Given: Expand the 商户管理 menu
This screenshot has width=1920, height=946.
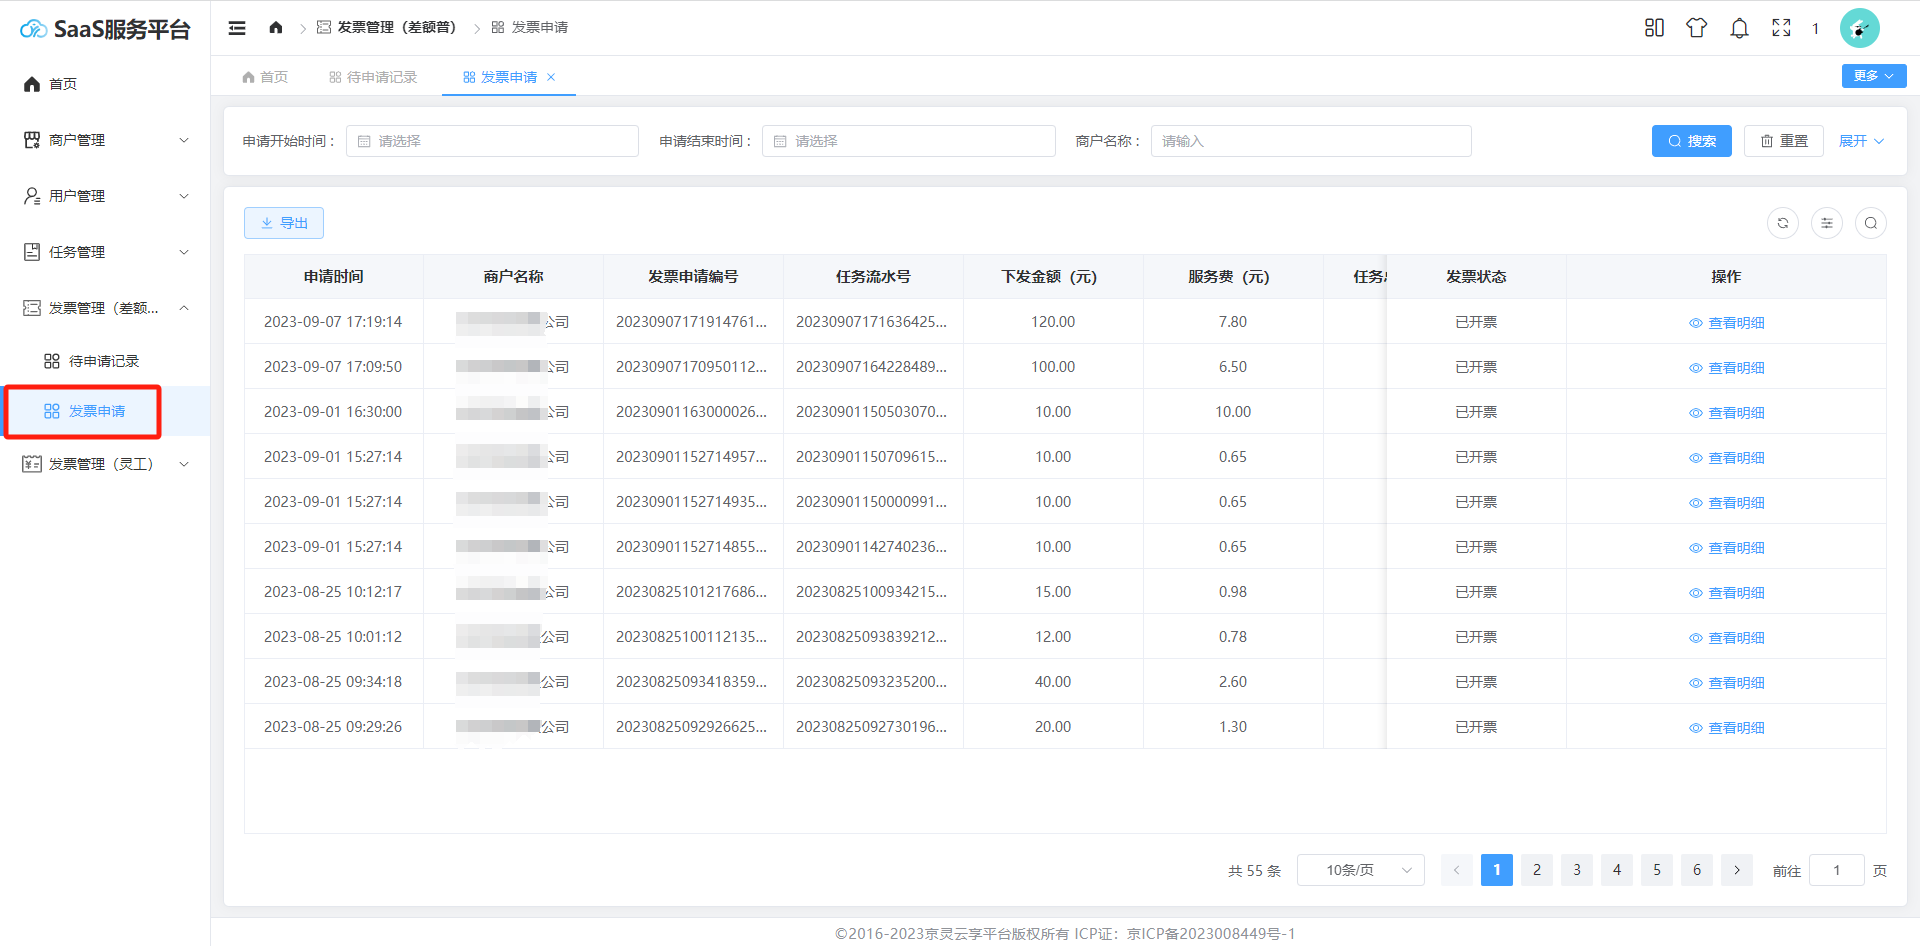Looking at the screenshot, I should point(105,140).
